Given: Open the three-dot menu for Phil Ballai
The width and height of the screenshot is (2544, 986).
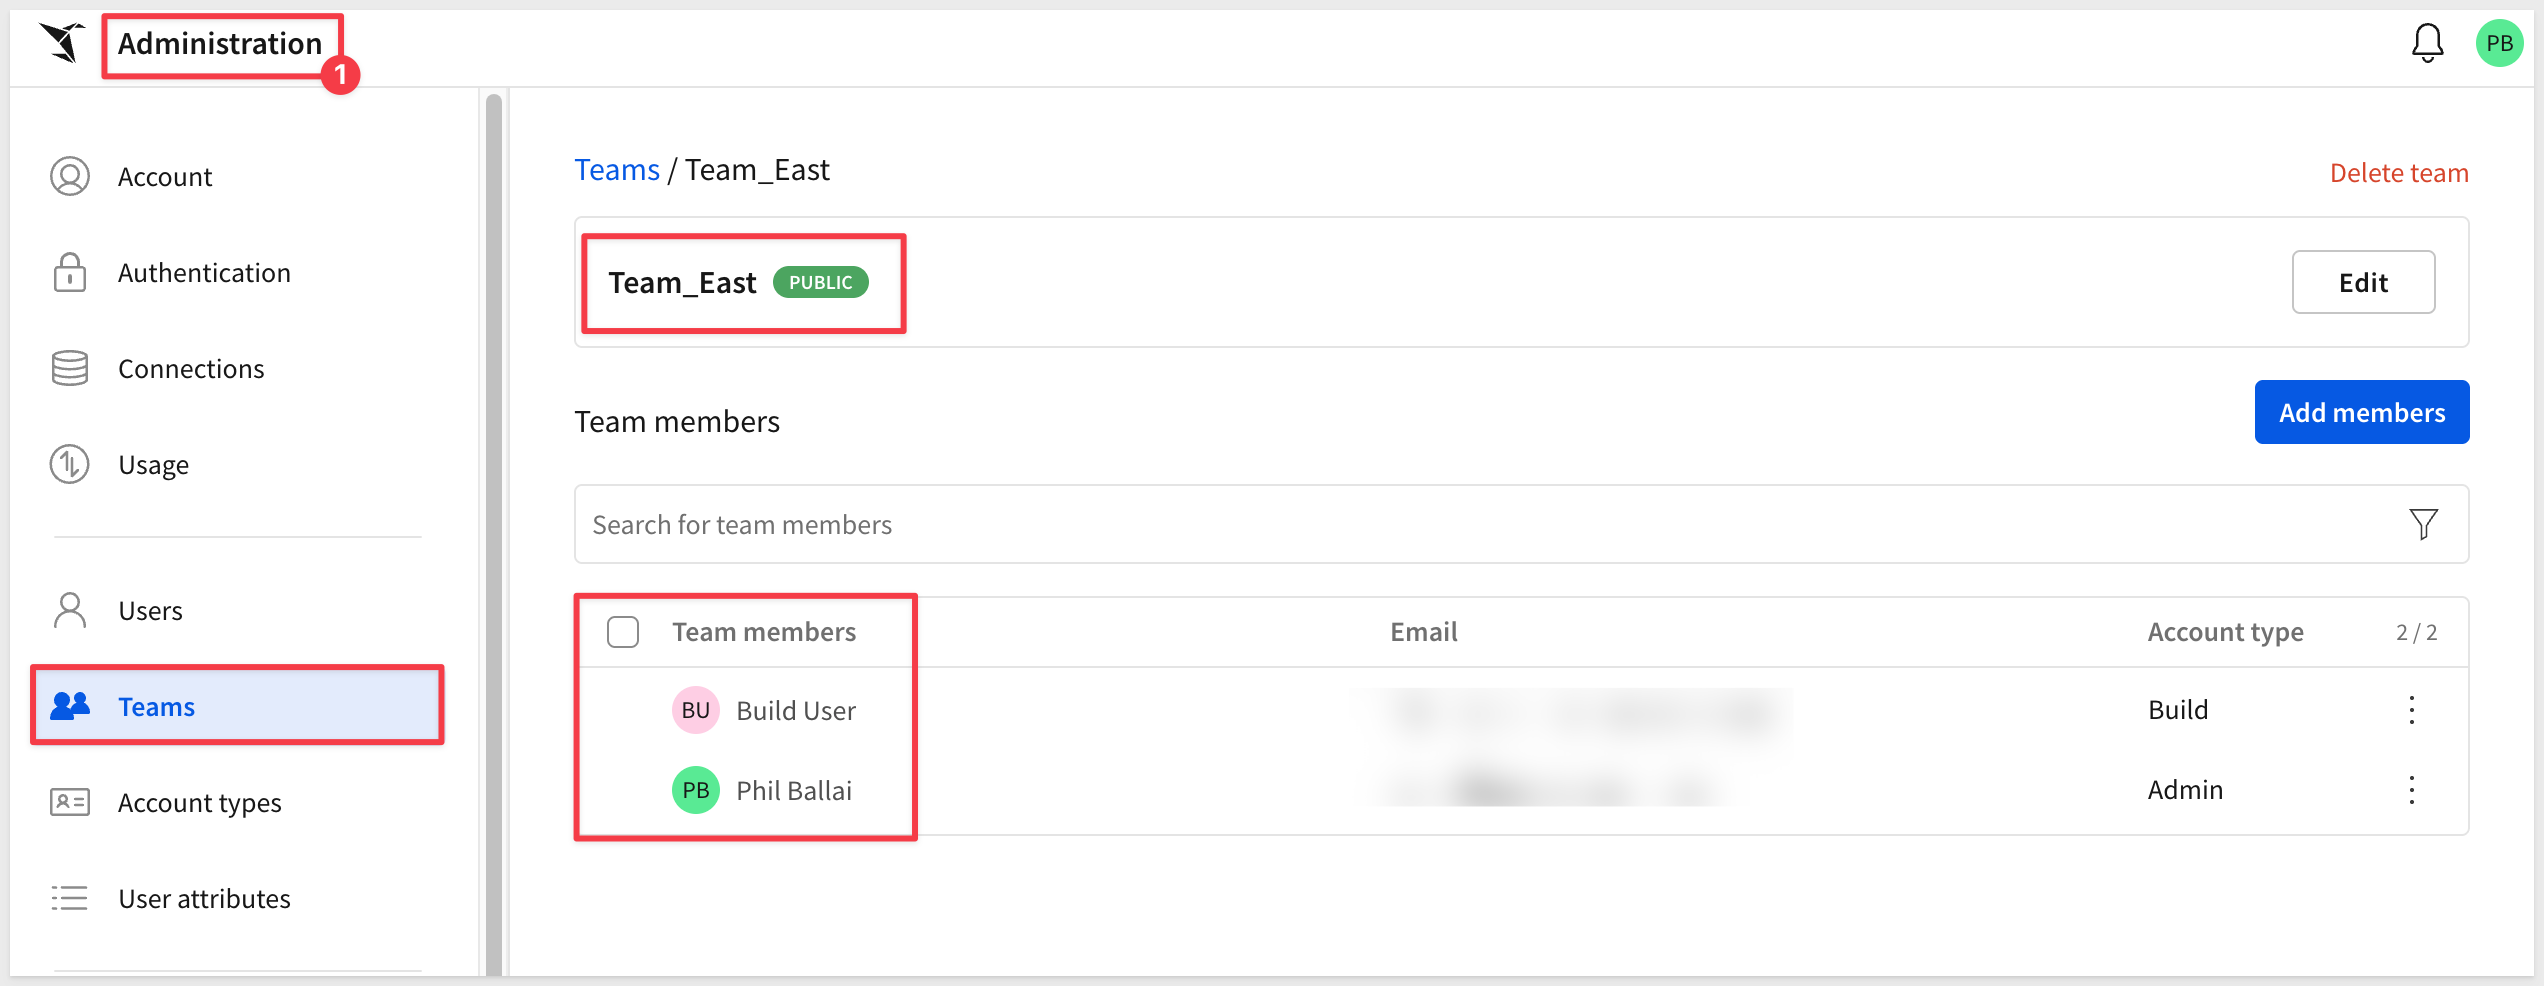Looking at the screenshot, I should 2412,790.
